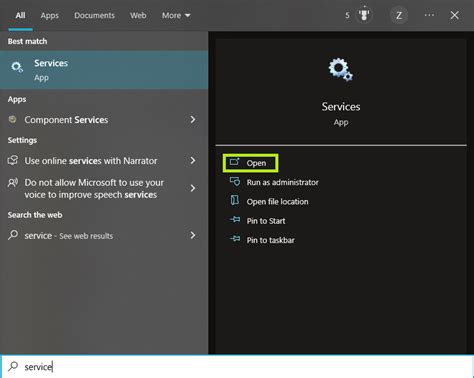Image resolution: width=474 pixels, height=378 pixels.
Task: Select Pin to Start
Action: 266,221
